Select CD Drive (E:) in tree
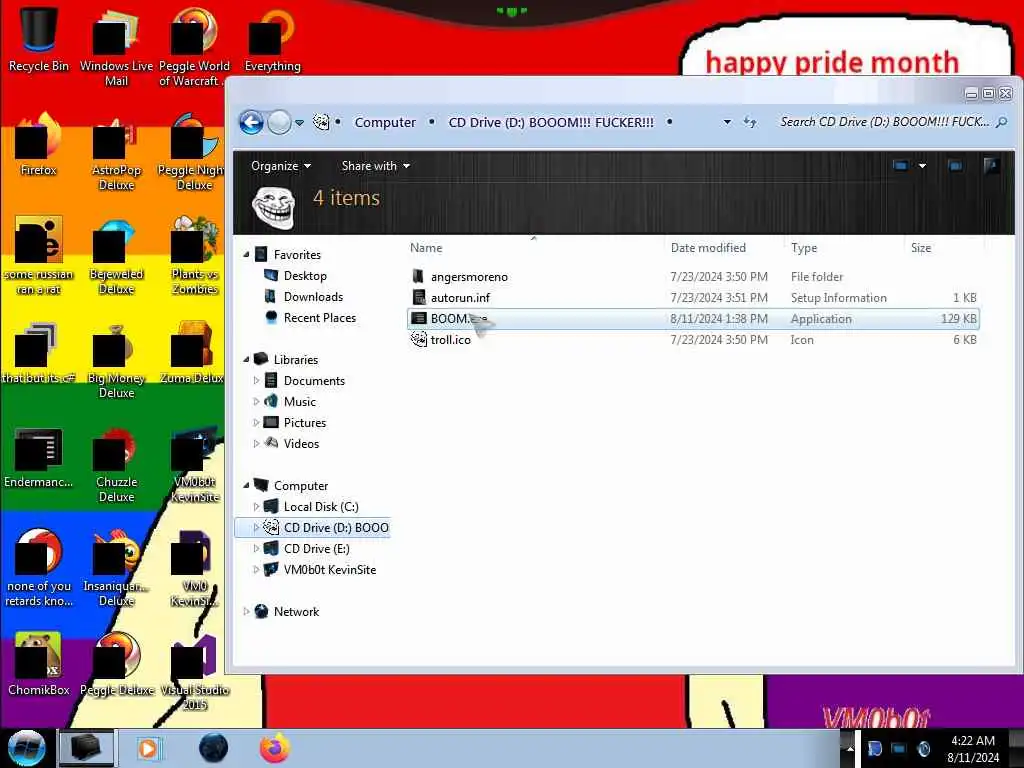1024x768 pixels. tap(317, 549)
